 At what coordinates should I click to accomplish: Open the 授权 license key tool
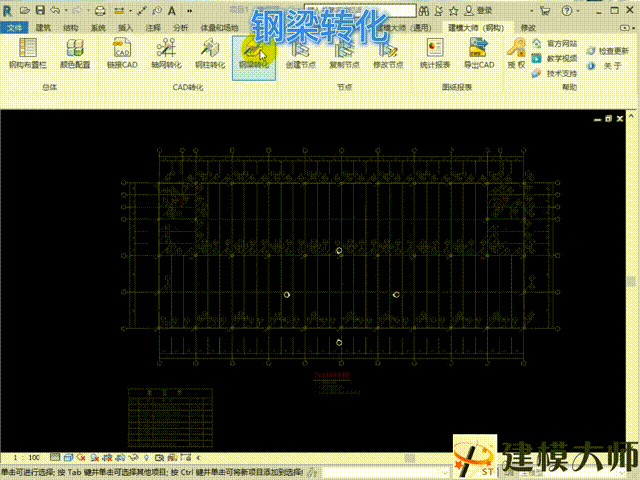pyautogui.click(x=516, y=53)
